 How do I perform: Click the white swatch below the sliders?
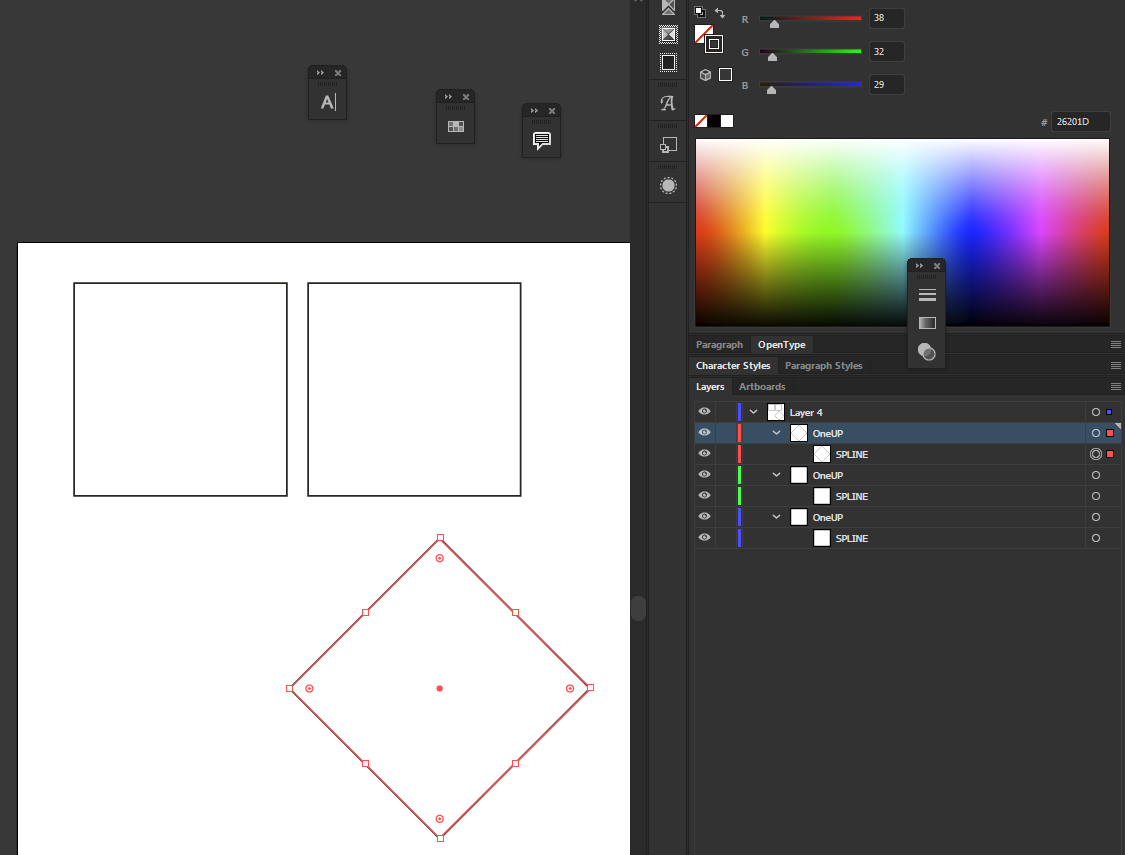click(x=727, y=121)
